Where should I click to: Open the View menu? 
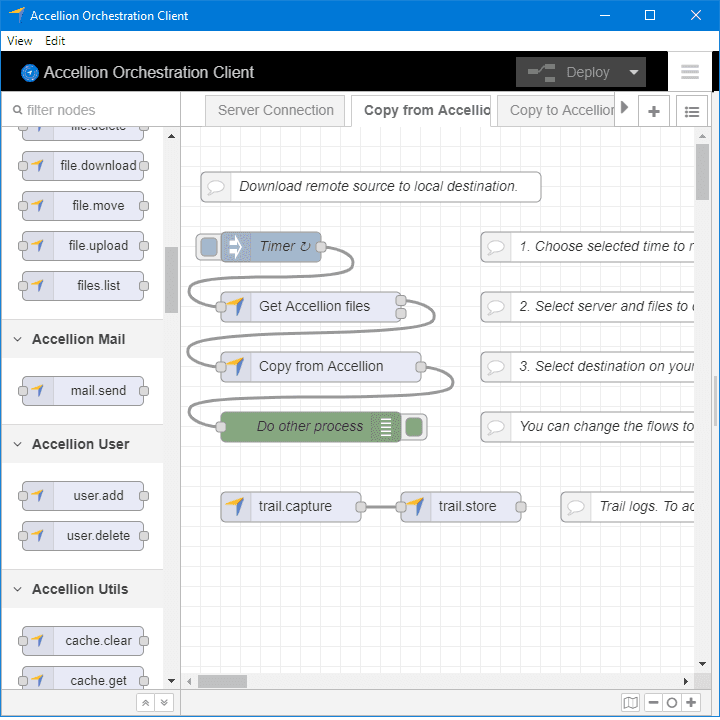[20, 41]
